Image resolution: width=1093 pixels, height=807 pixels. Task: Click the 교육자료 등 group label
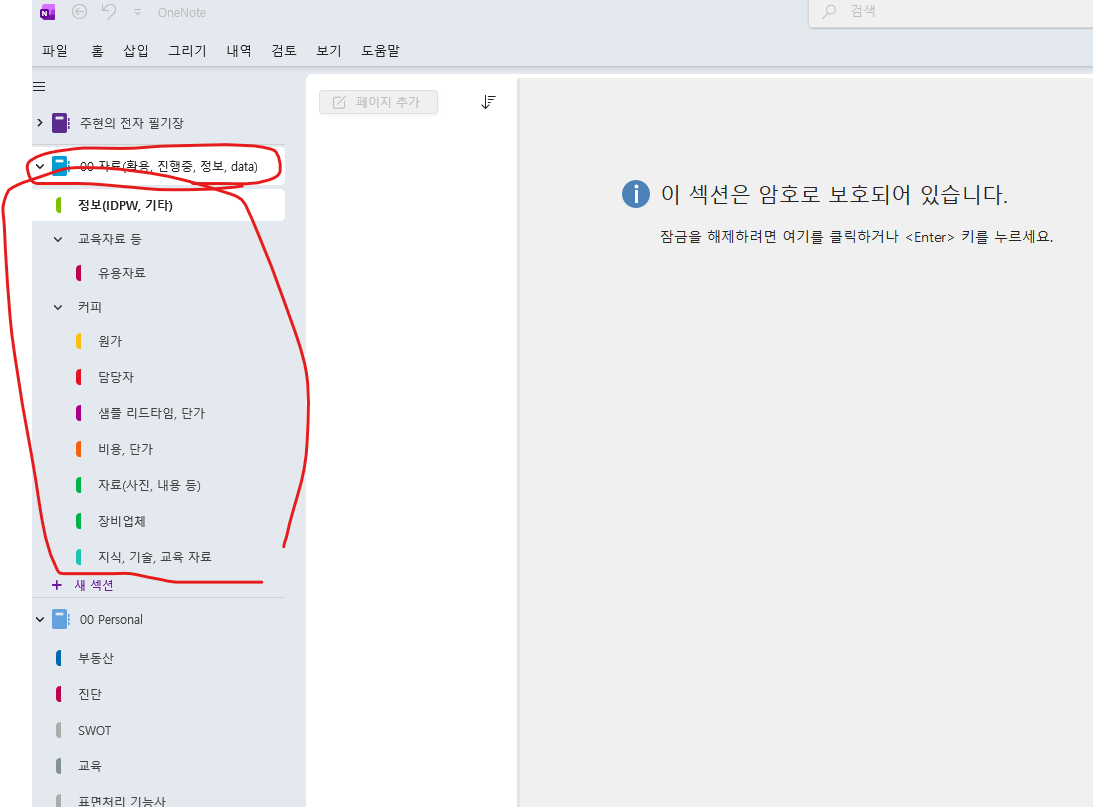109,239
